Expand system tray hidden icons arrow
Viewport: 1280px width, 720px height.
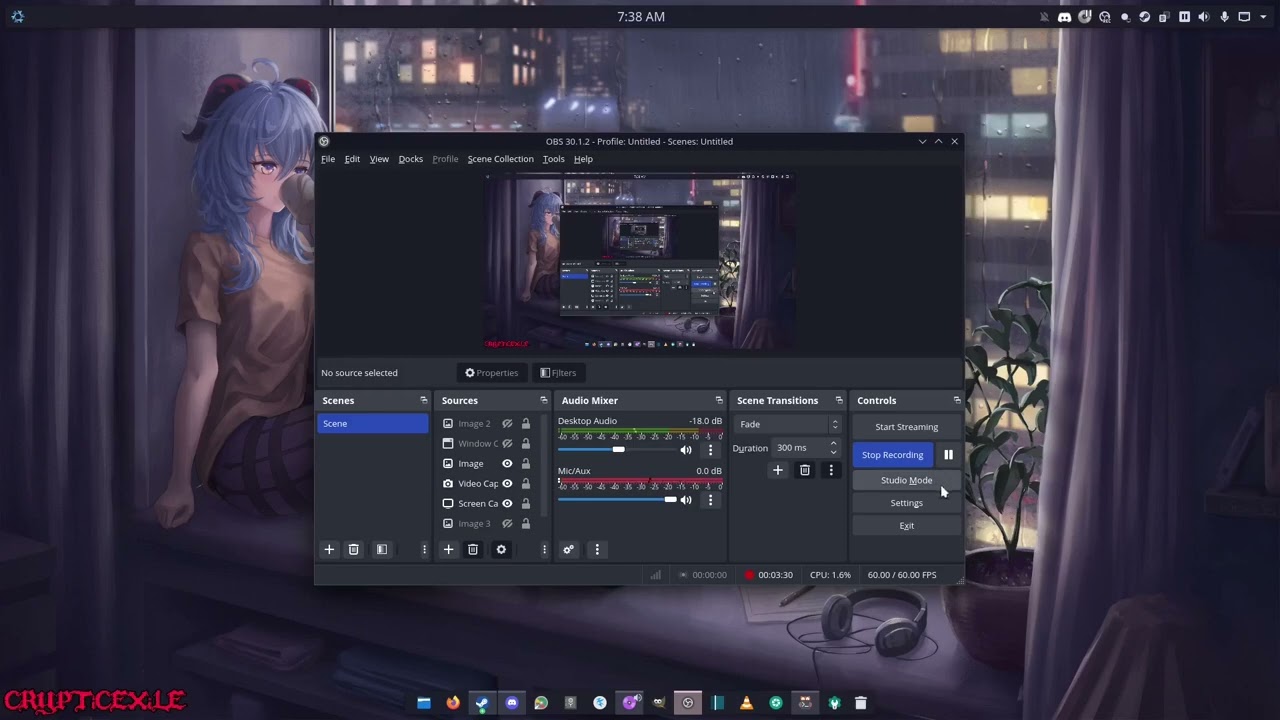(x=1265, y=17)
